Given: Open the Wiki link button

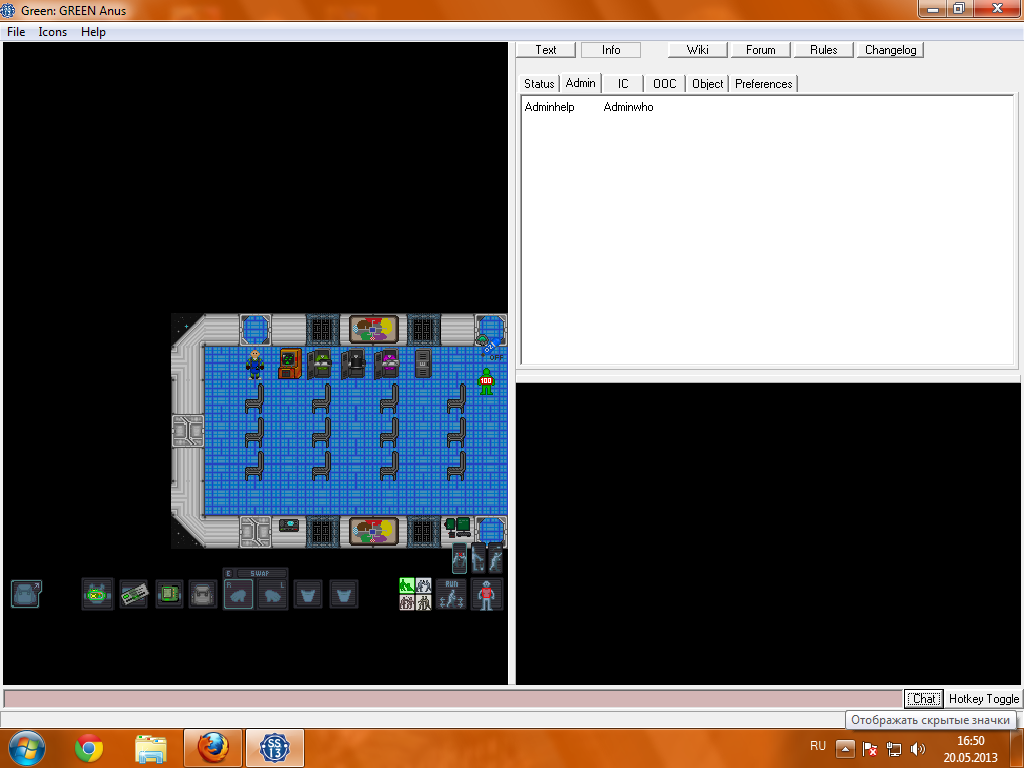Looking at the screenshot, I should point(697,50).
